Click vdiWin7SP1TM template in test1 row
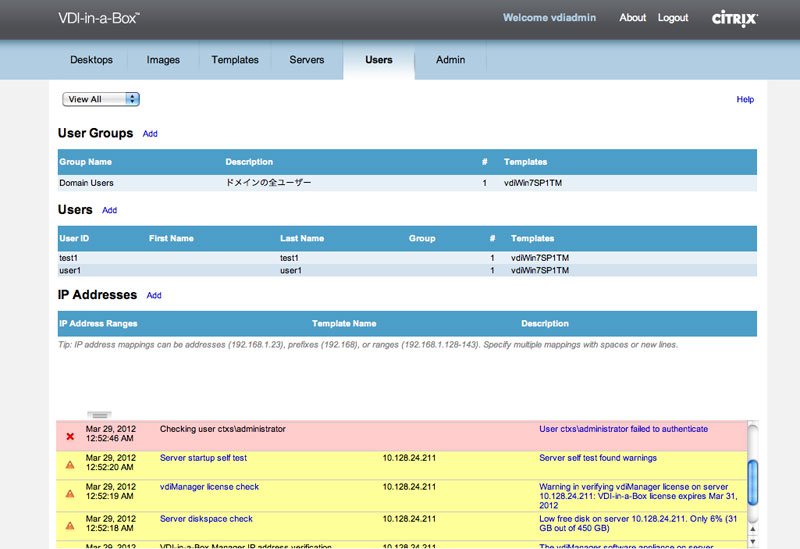Screen dimensions: 800x549 coord(540,258)
